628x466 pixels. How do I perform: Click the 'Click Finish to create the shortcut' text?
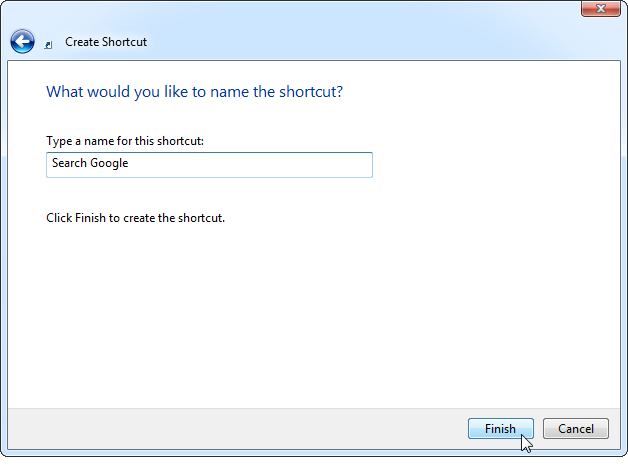pyautogui.click(x=135, y=218)
